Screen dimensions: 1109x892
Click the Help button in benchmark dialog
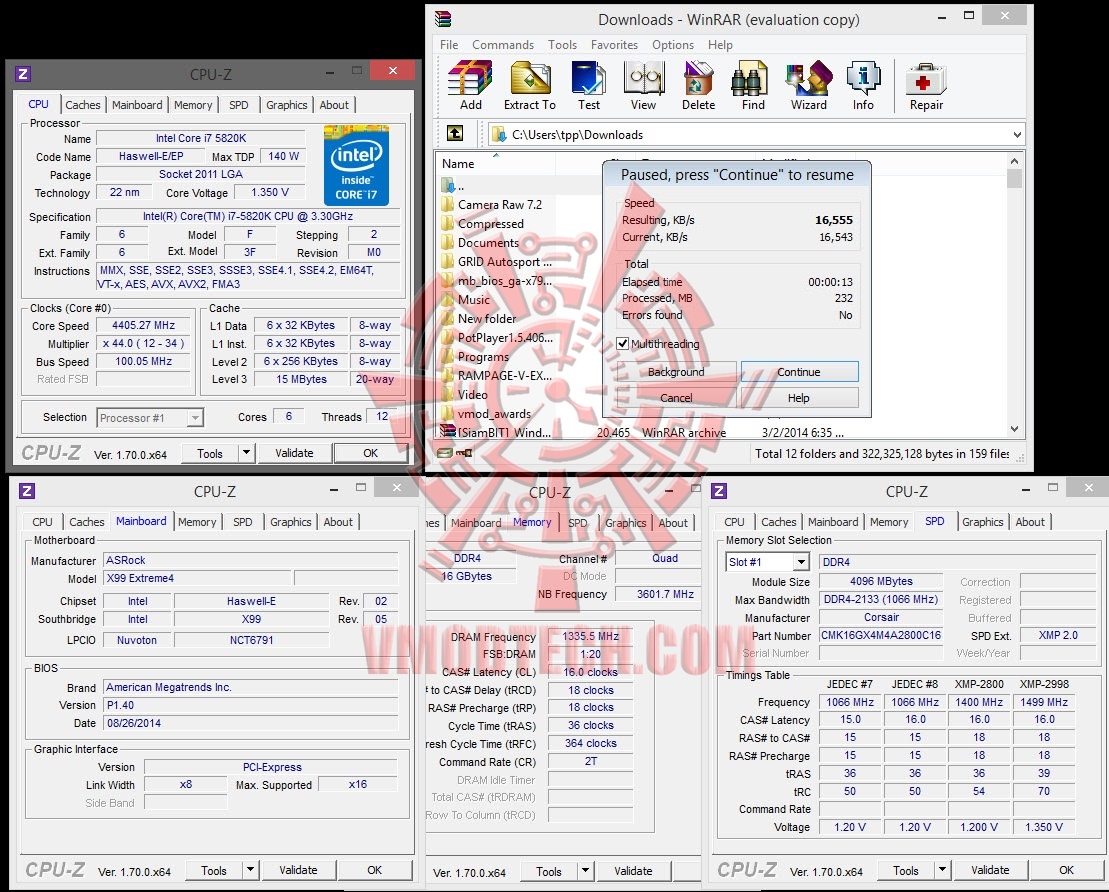coord(799,398)
